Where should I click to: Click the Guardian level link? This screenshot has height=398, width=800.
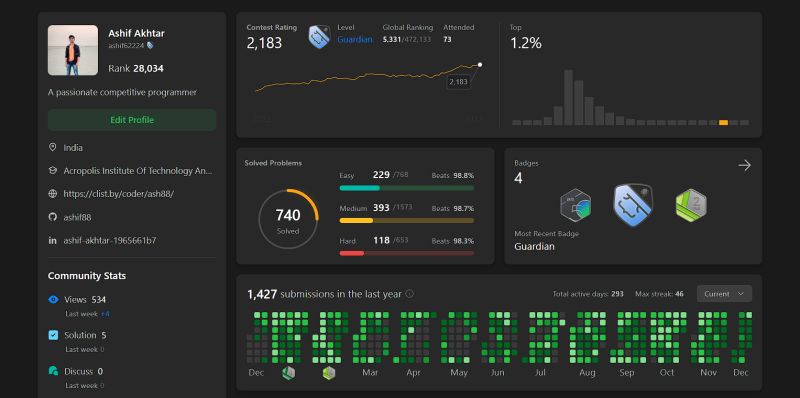(x=355, y=39)
